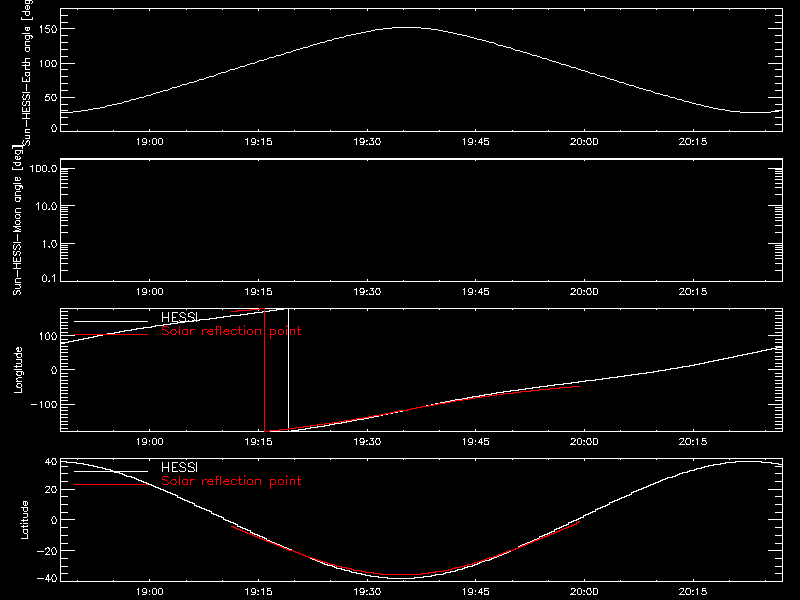Click 19:00 label under Earth angle plot
Screen dimensions: 800x600
click(x=149, y=142)
